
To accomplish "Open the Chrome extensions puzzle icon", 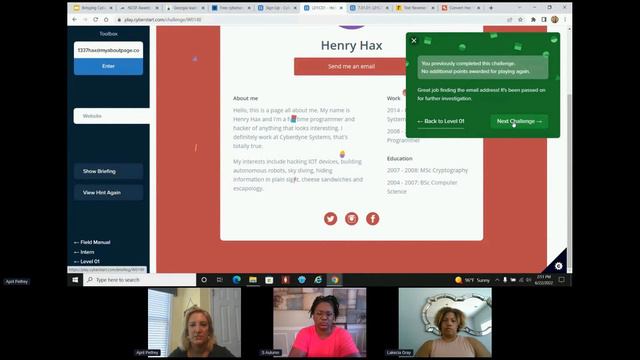I will tap(533, 20).
